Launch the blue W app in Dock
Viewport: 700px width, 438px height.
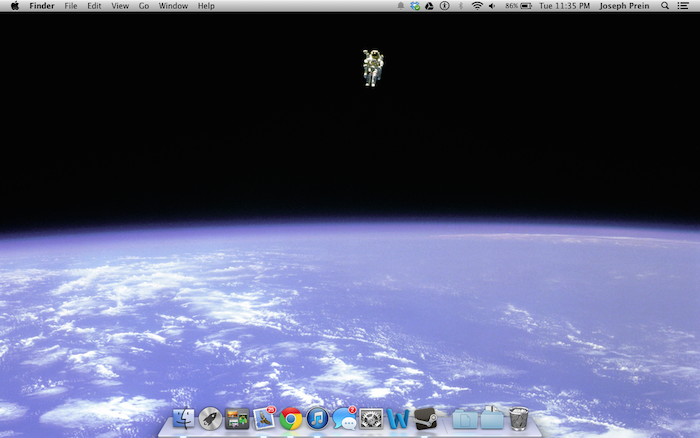[398, 419]
